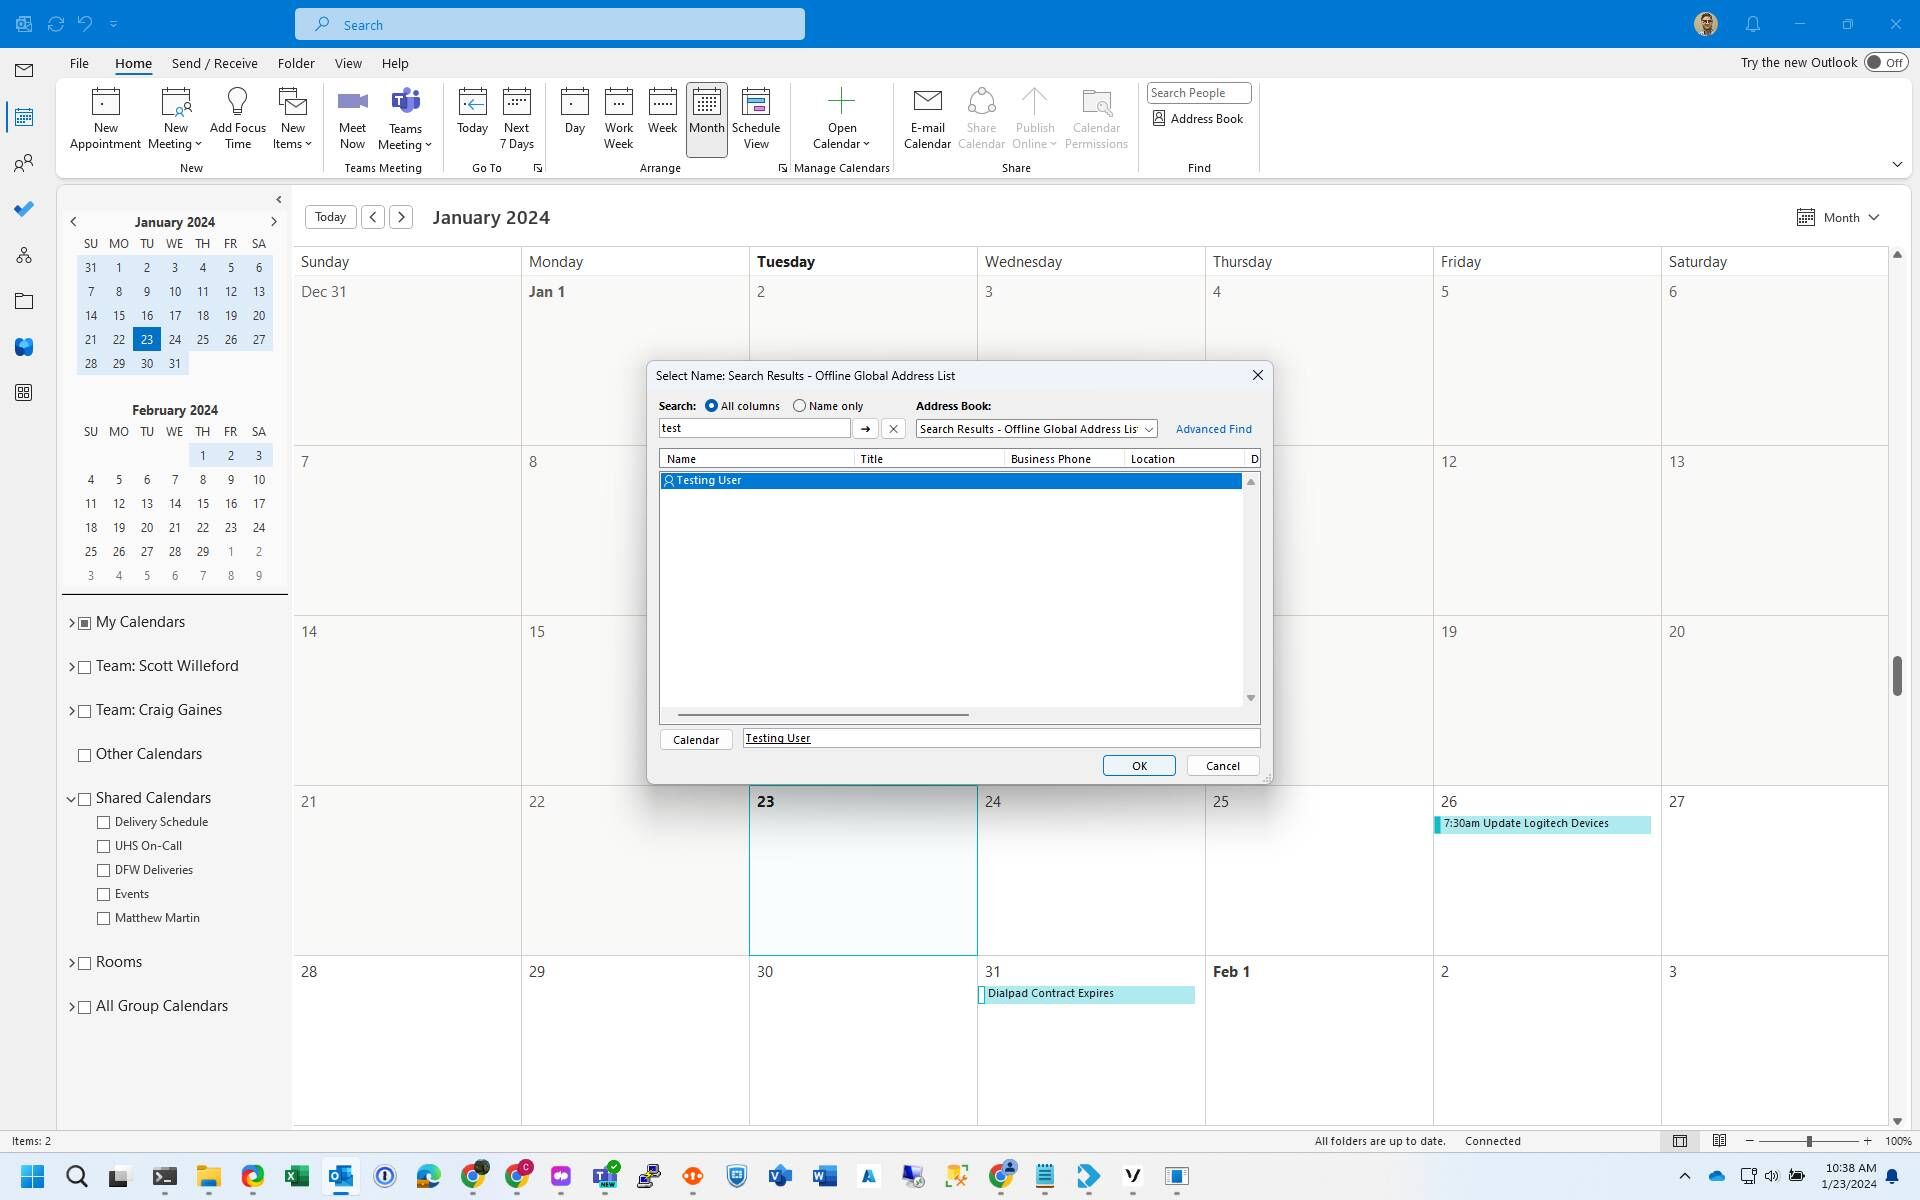Expand the My Calendars group
The height and width of the screenshot is (1200, 1920).
click(x=72, y=623)
